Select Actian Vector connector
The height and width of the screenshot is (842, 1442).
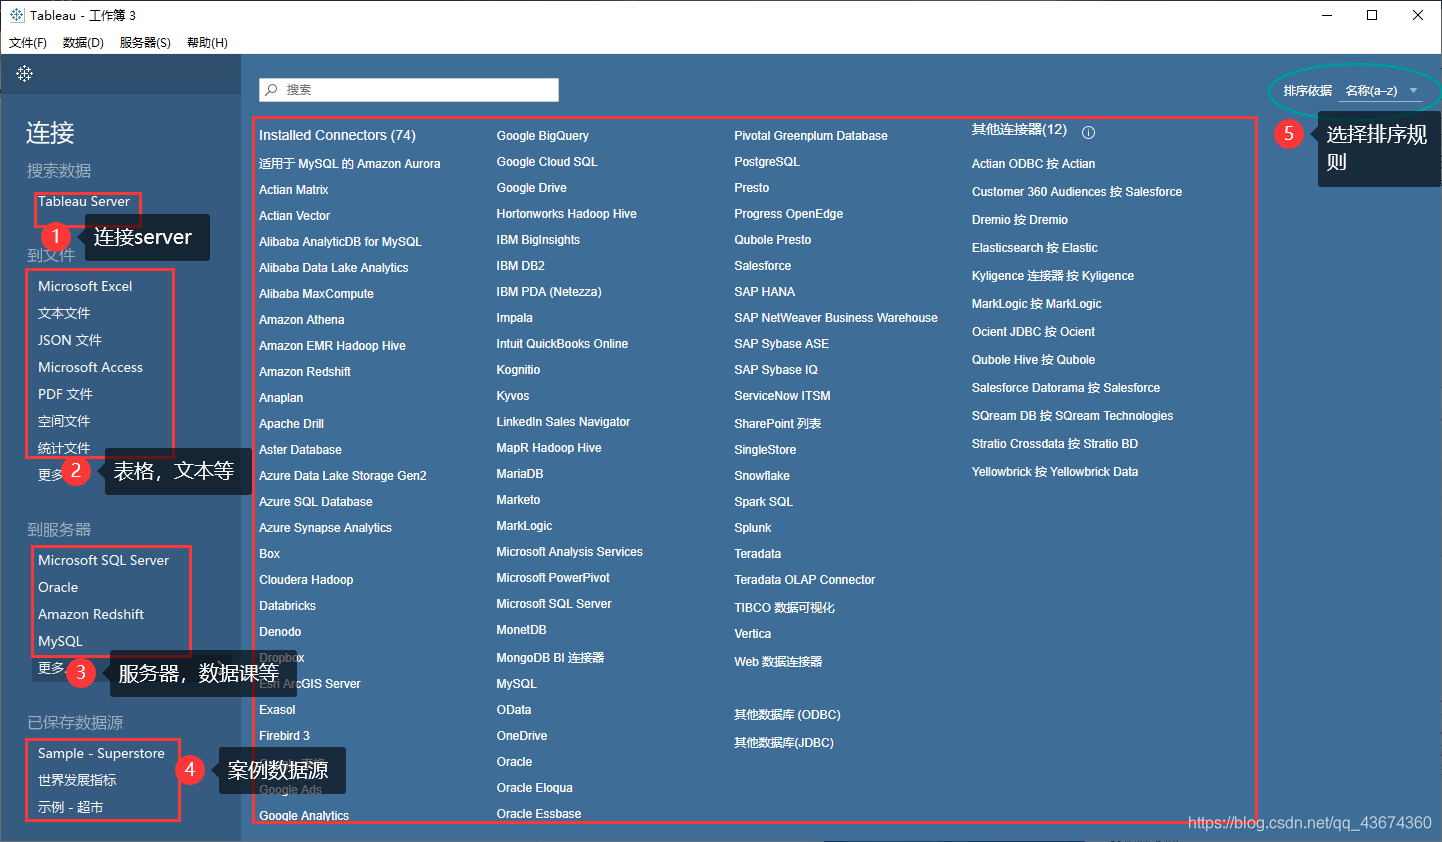coord(294,216)
